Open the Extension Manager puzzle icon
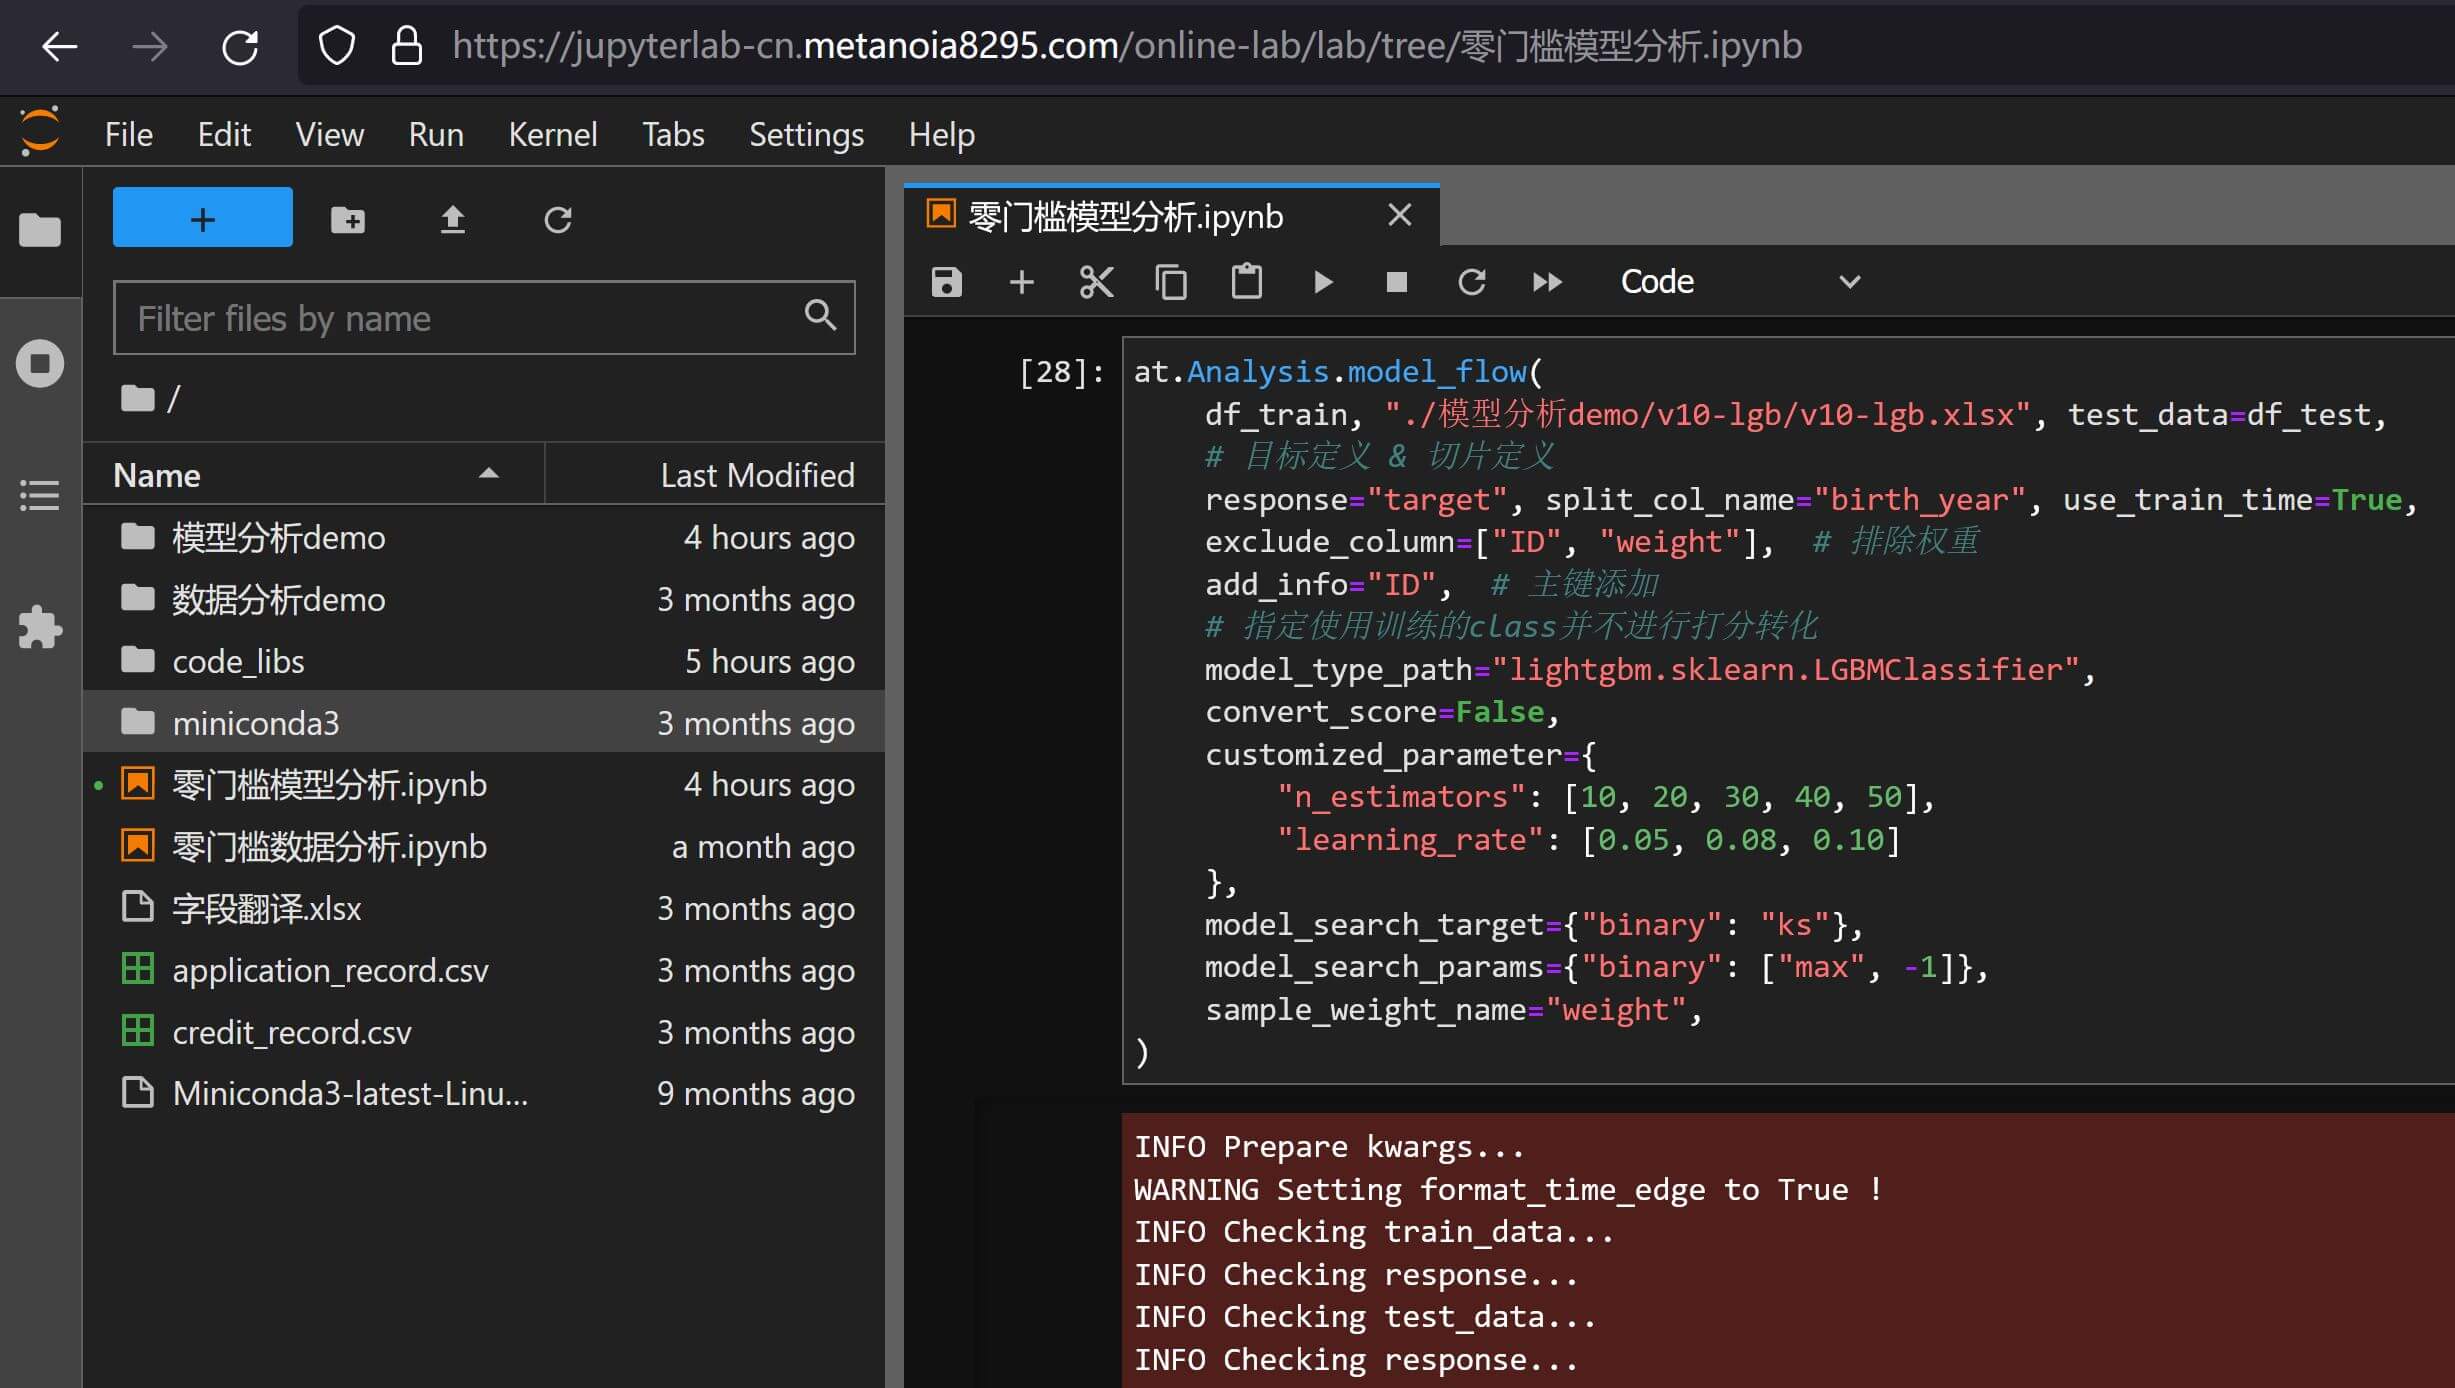The height and width of the screenshot is (1388, 2455). pos(40,627)
